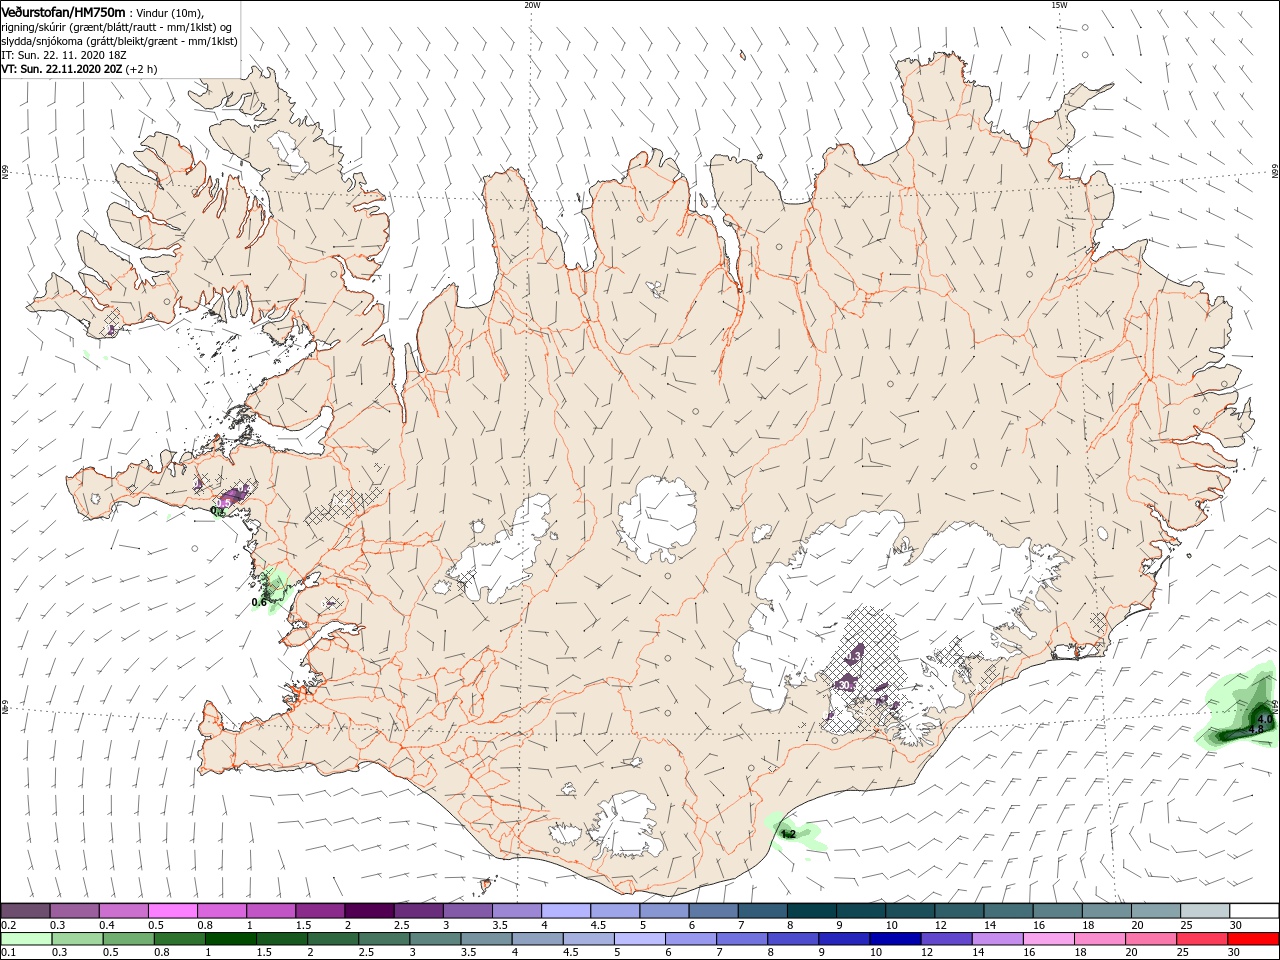The height and width of the screenshot is (960, 1280).
Task: Select the 'IT: Sun. 22. 11. 2020 18Z' line
Action: [62, 55]
